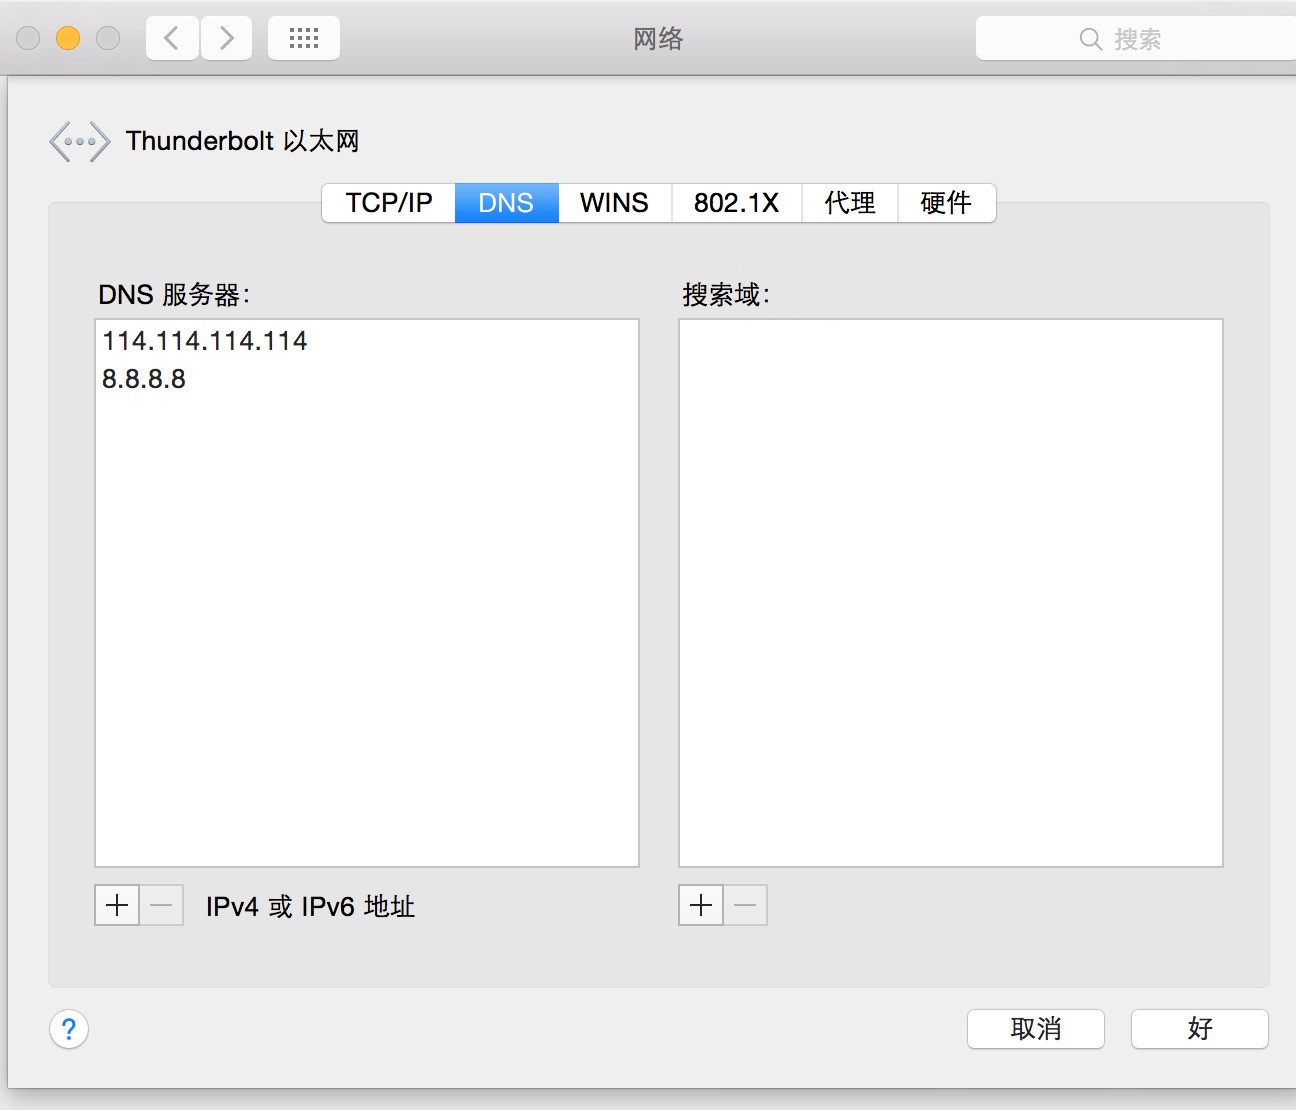Viewport: 1296px width, 1110px height.
Task: Go back with the left chevron button
Action: click(172, 38)
